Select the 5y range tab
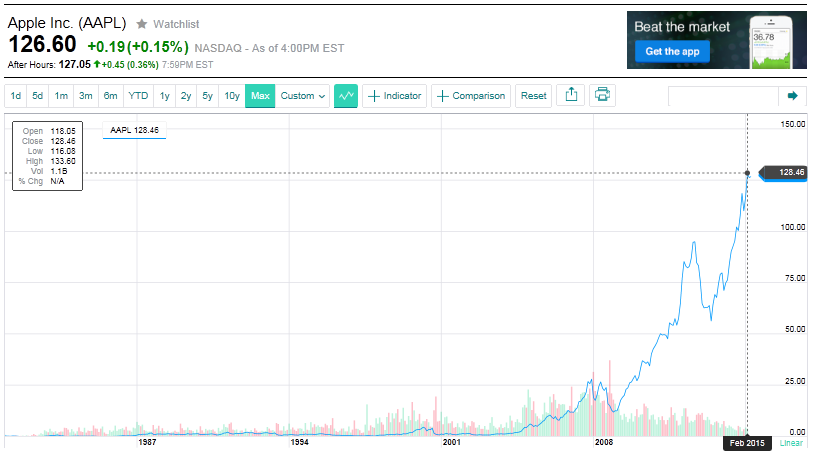The width and height of the screenshot is (814, 461). 207,96
